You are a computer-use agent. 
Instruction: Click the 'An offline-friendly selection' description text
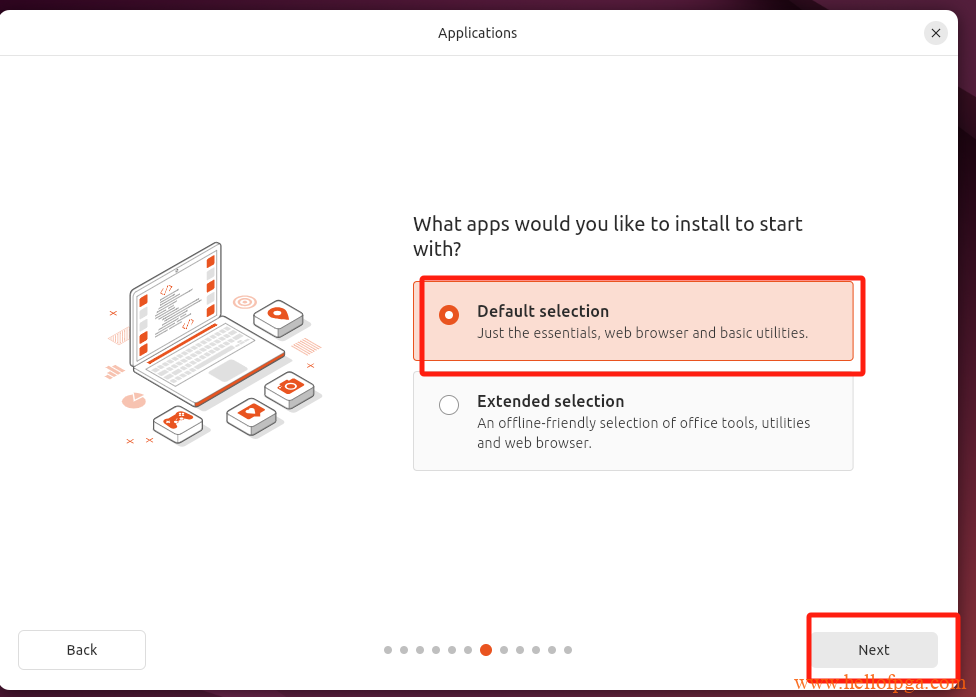click(x=644, y=433)
